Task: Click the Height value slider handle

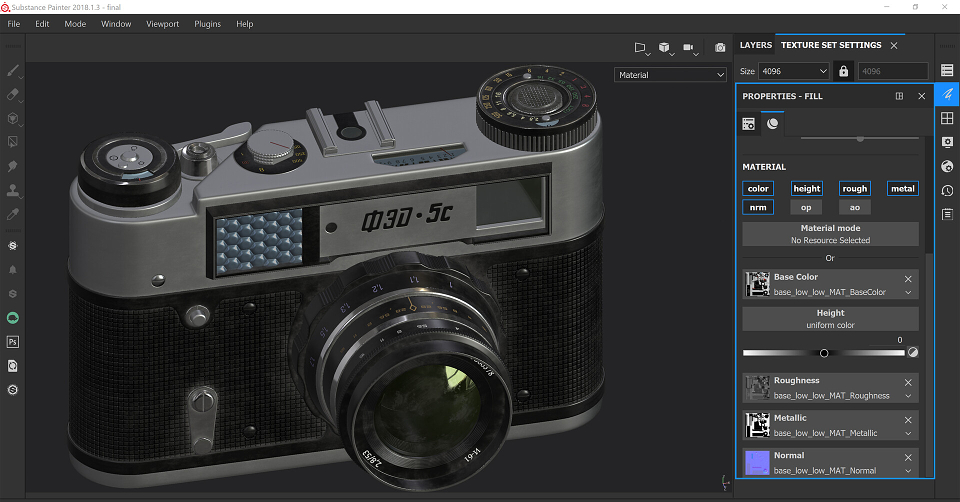Action: [824, 353]
